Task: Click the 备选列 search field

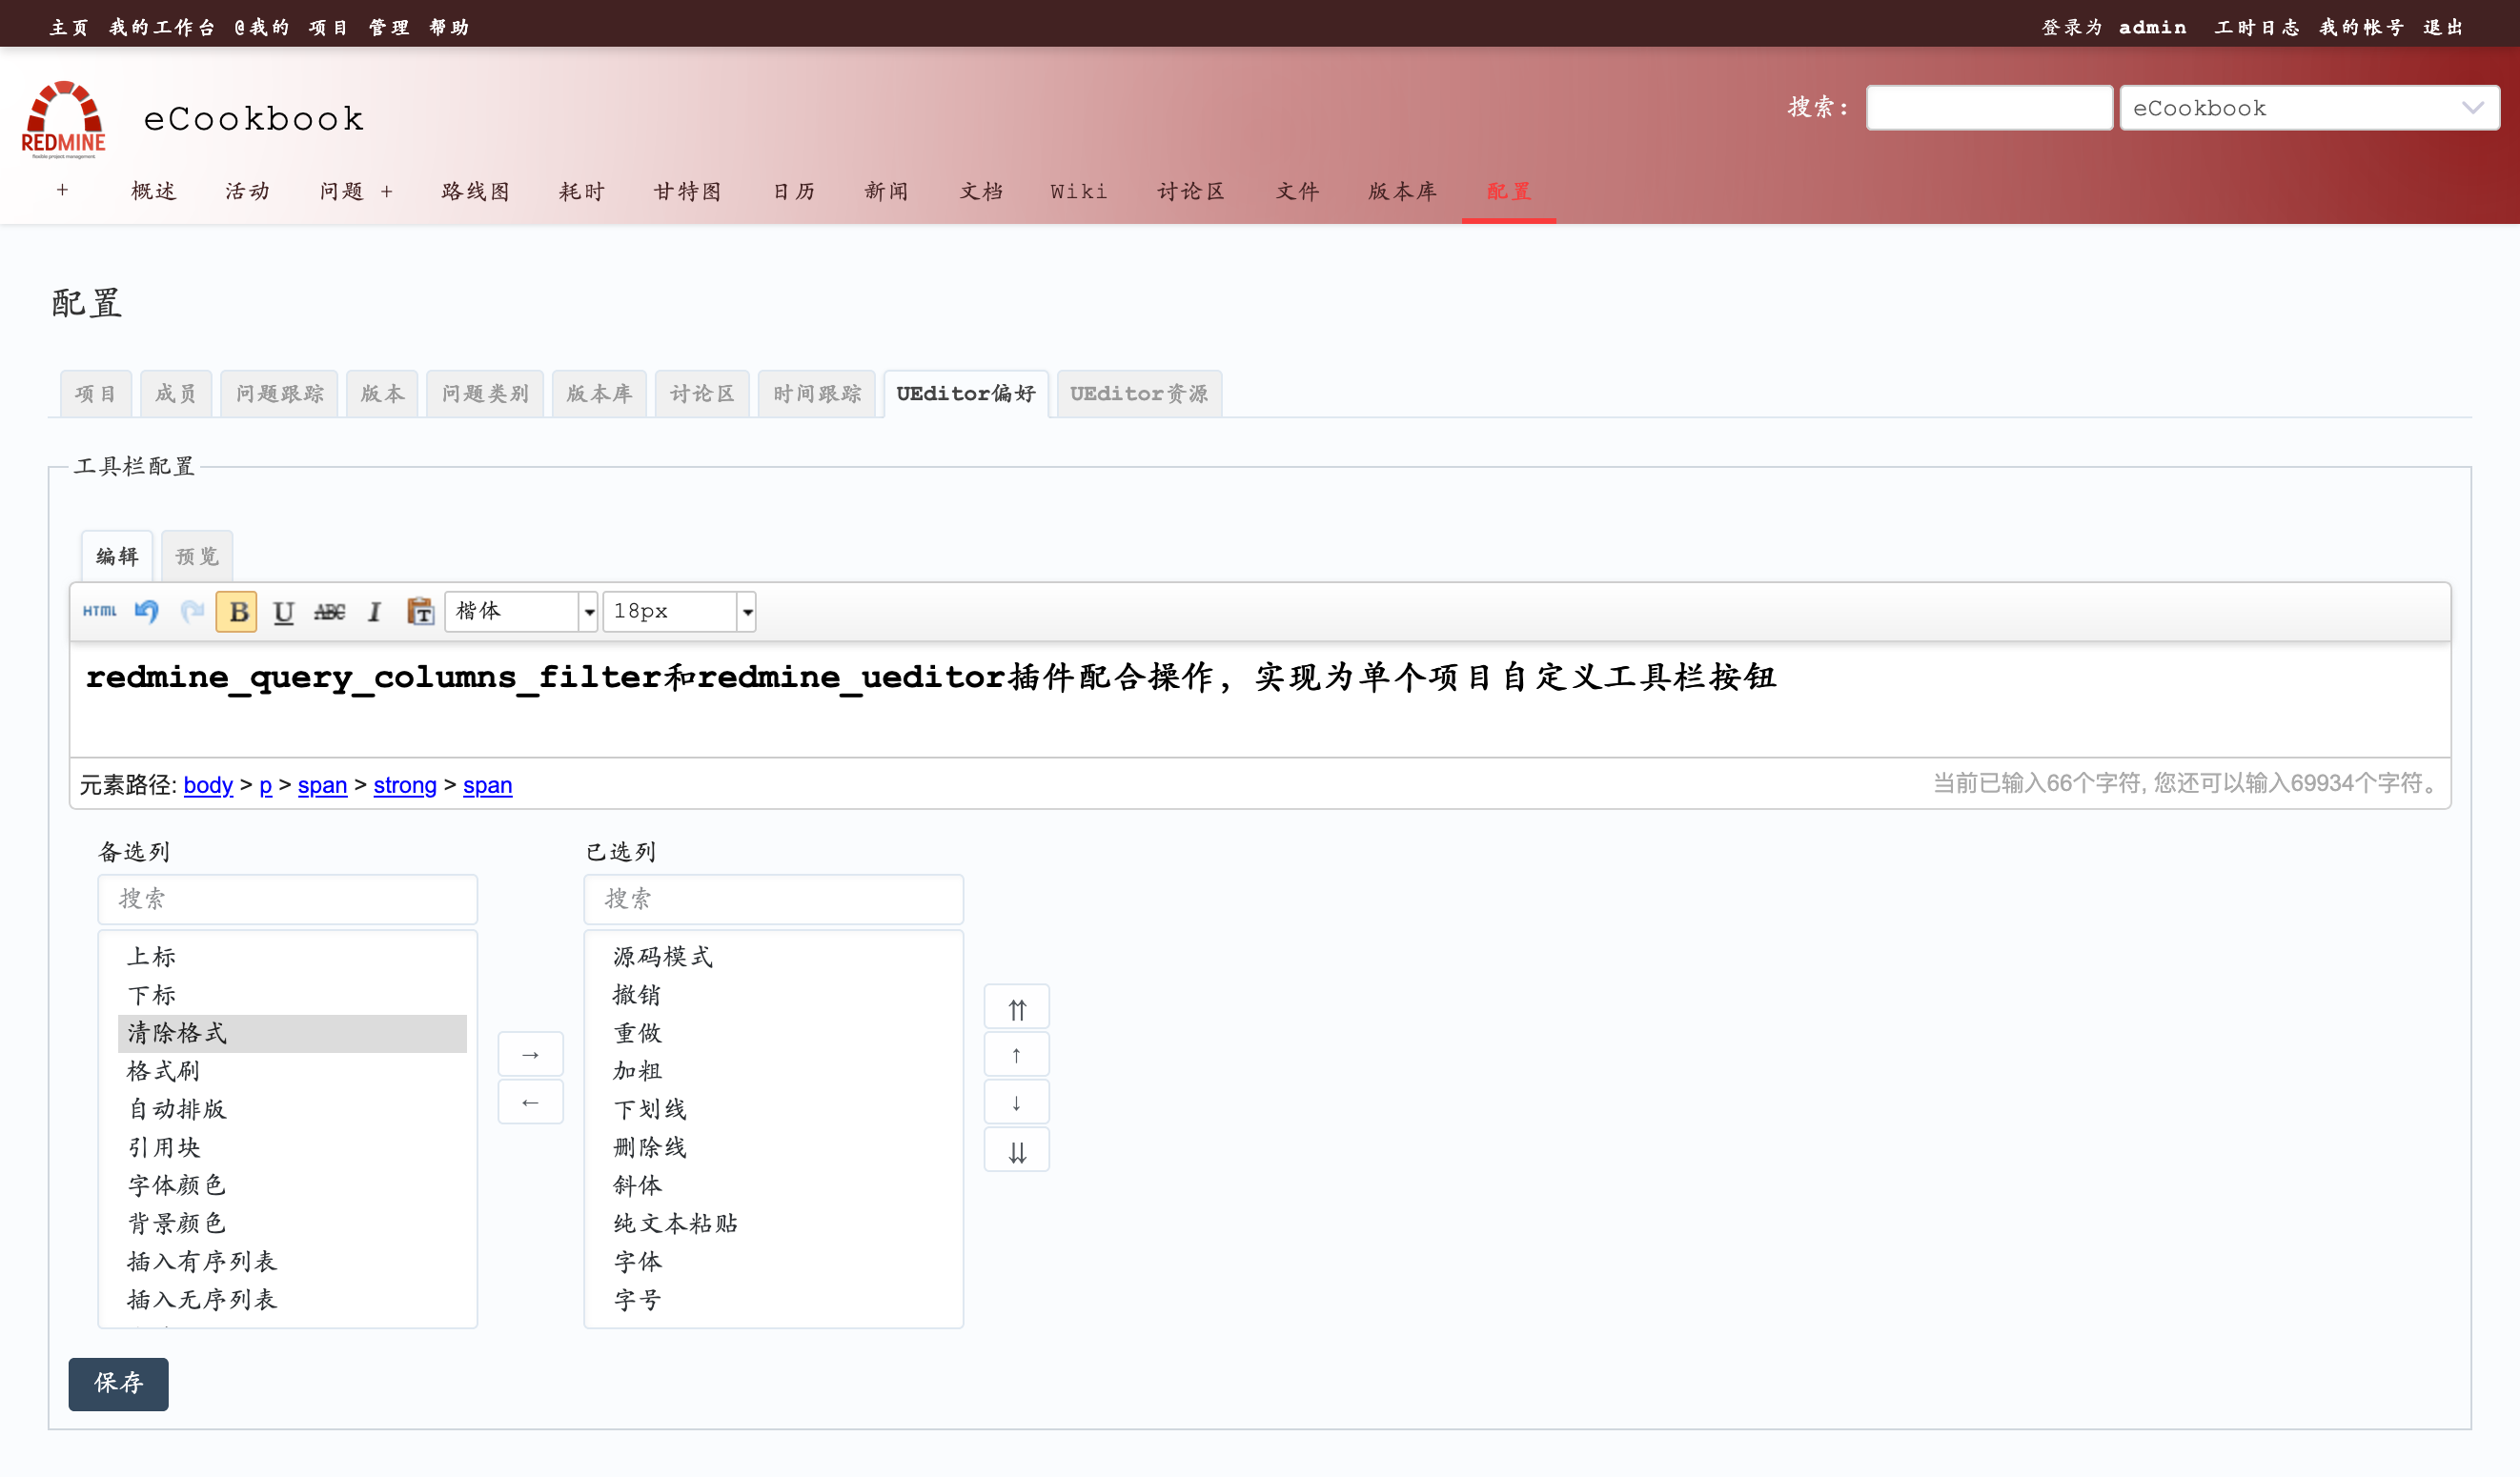Action: click(x=288, y=899)
